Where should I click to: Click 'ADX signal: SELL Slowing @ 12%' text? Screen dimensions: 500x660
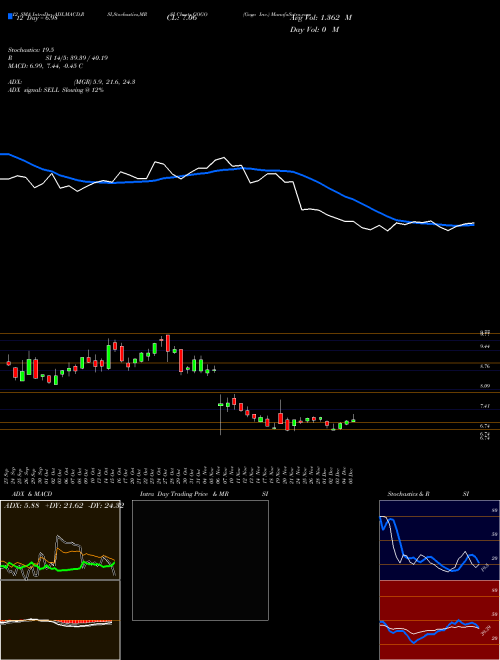56,90
